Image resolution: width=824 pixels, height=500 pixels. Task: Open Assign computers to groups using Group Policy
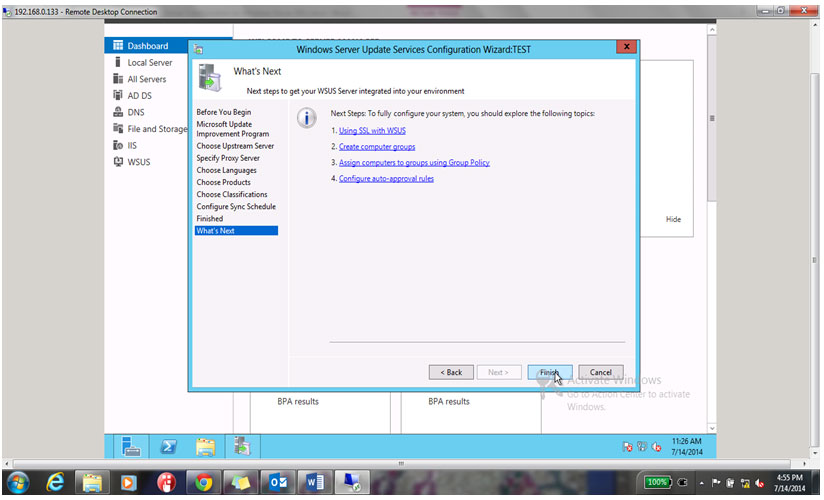point(414,162)
